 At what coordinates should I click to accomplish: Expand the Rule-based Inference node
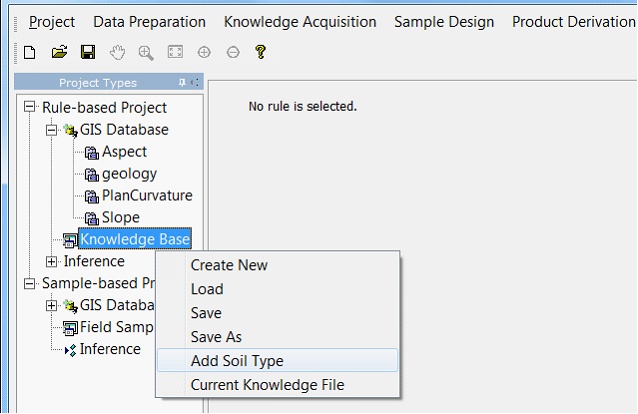point(51,261)
